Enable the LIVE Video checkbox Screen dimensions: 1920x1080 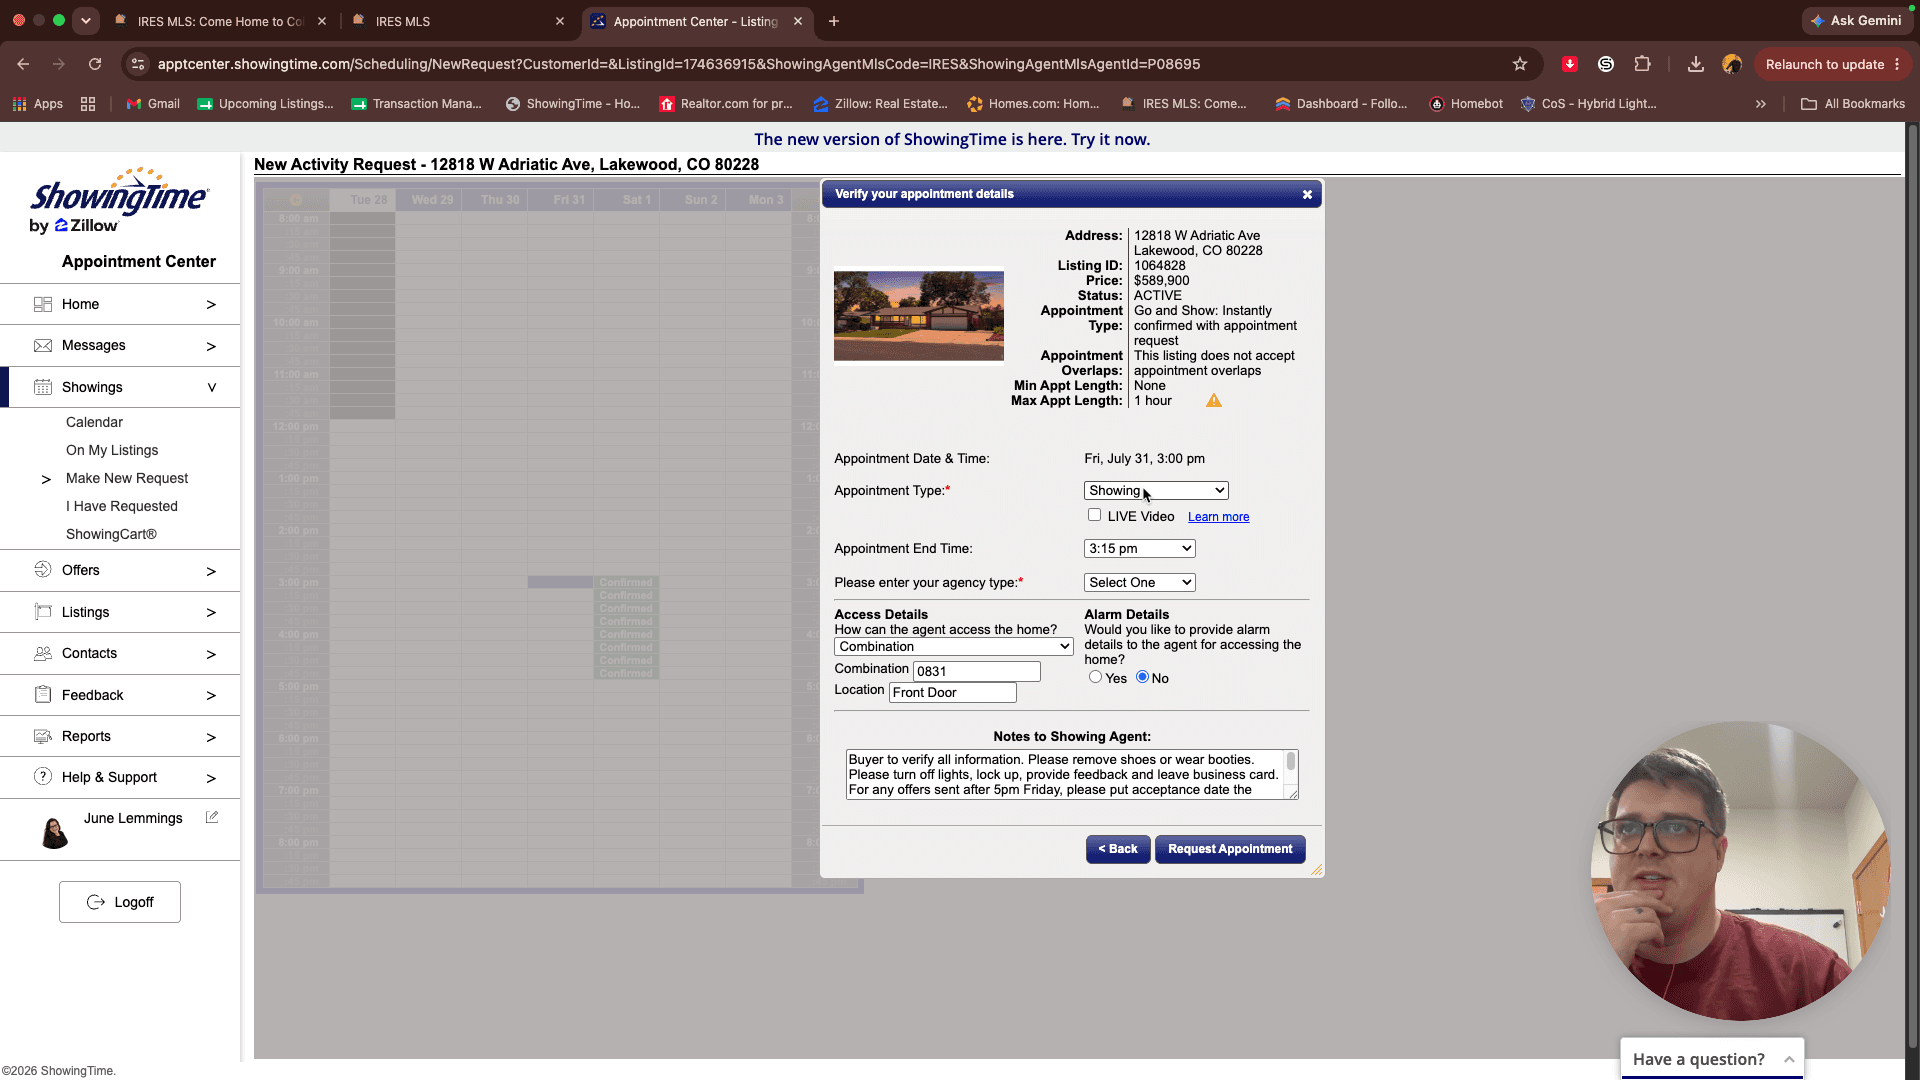1094,515
